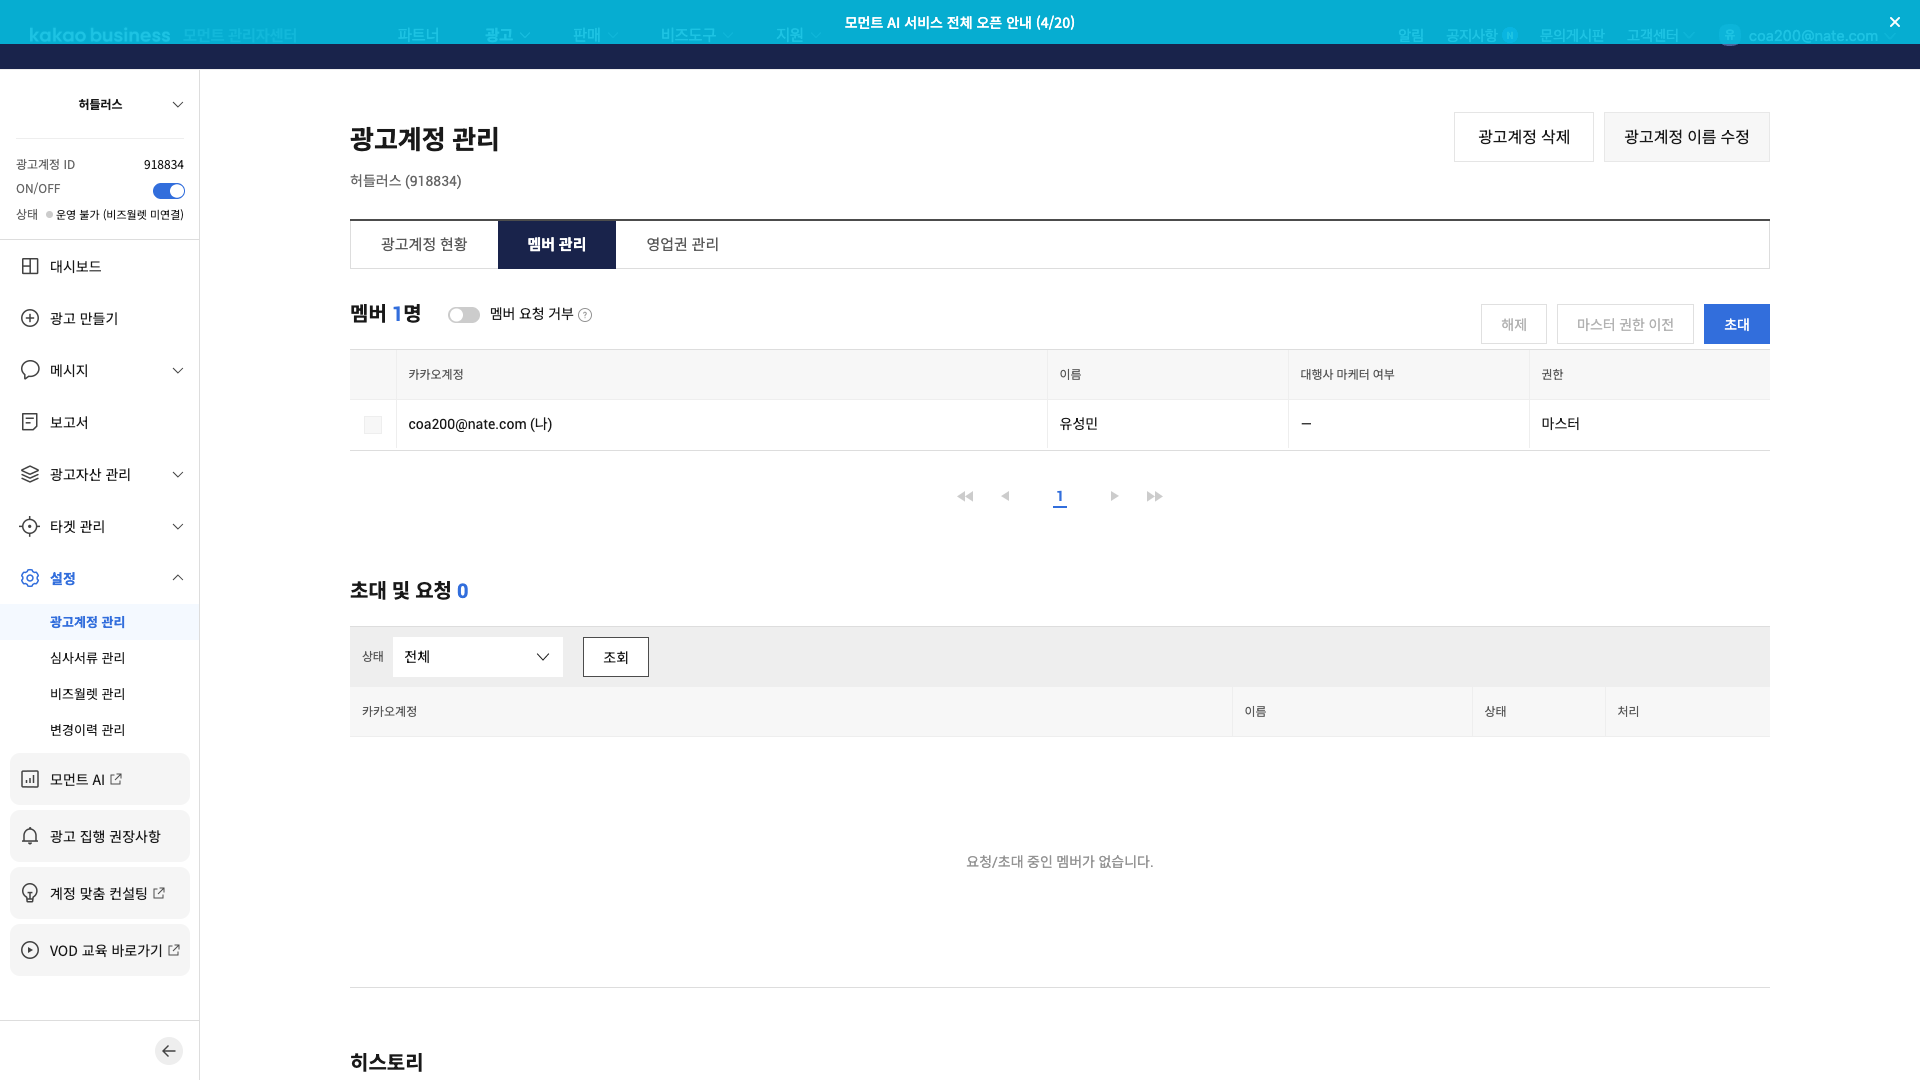Click the 초대 invite button
The height and width of the screenshot is (1080, 1920).
[1737, 324]
